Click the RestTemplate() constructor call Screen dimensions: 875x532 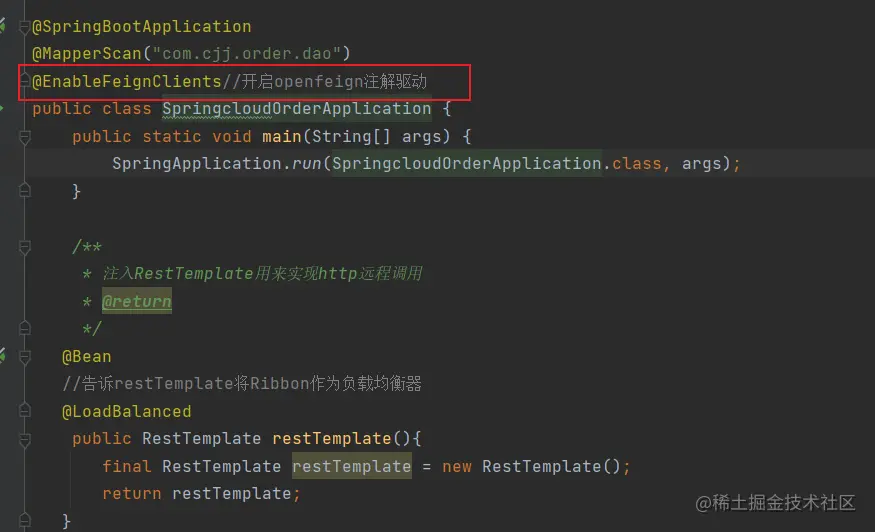point(551,467)
